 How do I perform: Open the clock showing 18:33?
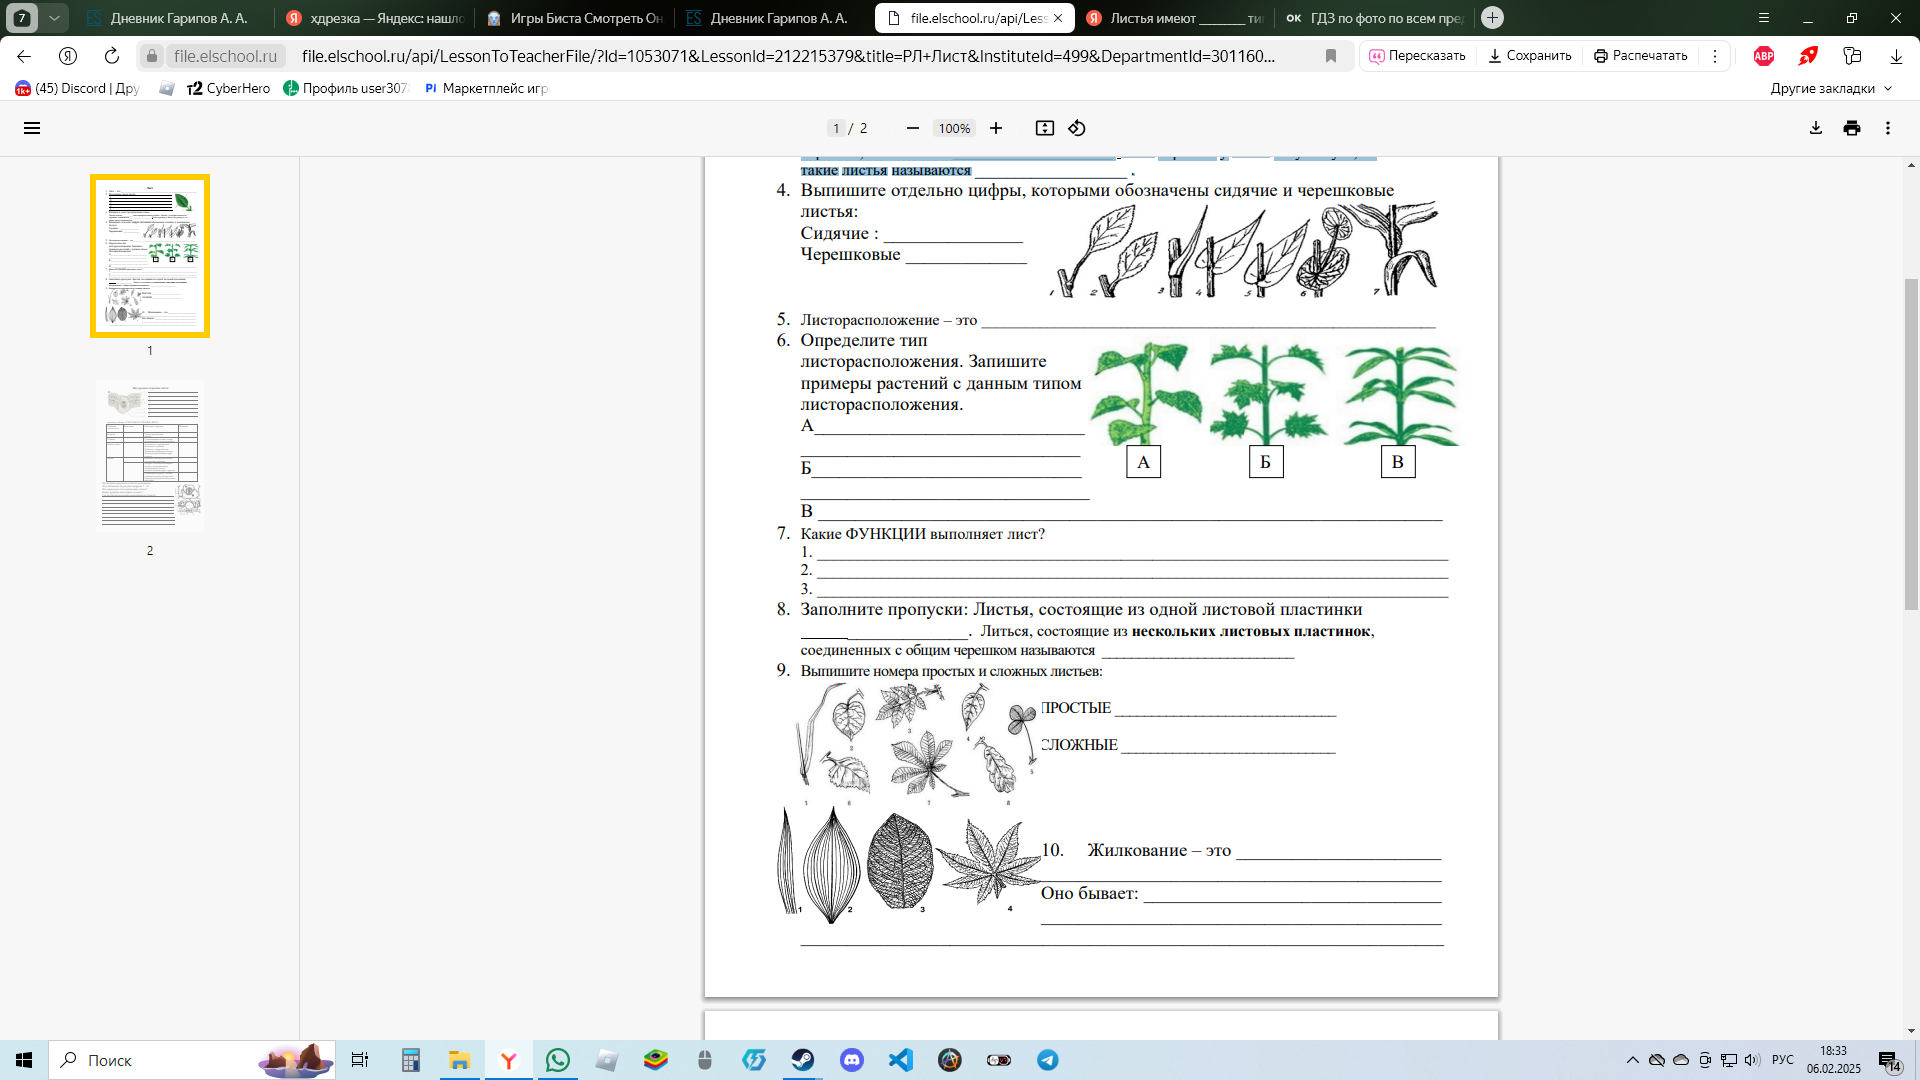click(1833, 1060)
